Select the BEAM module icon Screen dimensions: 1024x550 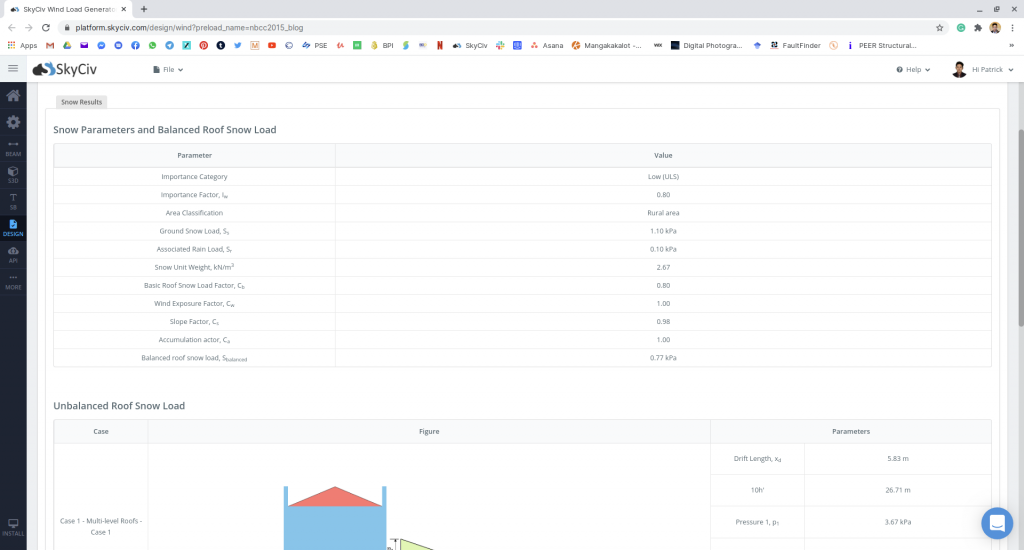click(13, 148)
